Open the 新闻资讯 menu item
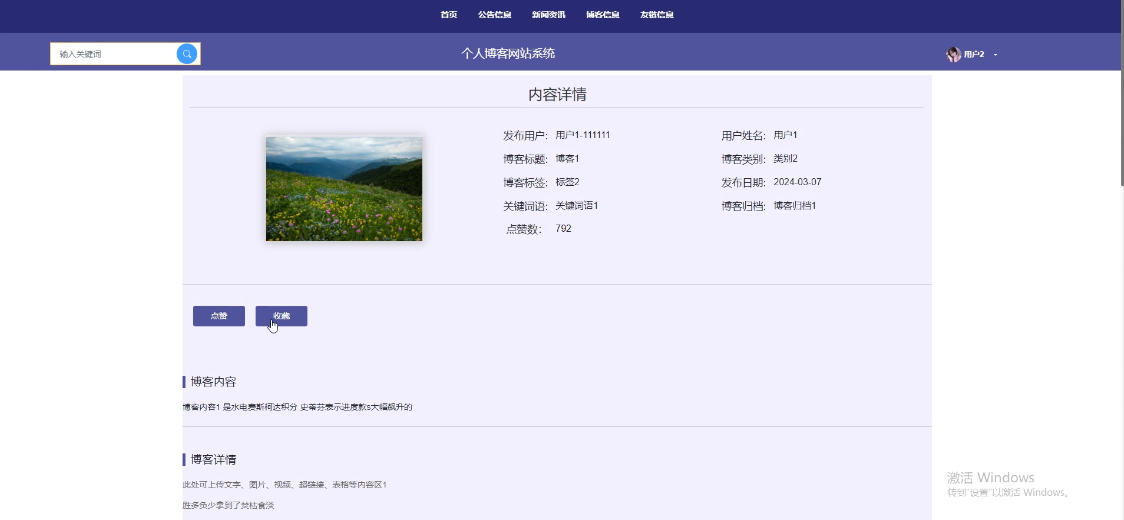1124x520 pixels. [x=548, y=14]
